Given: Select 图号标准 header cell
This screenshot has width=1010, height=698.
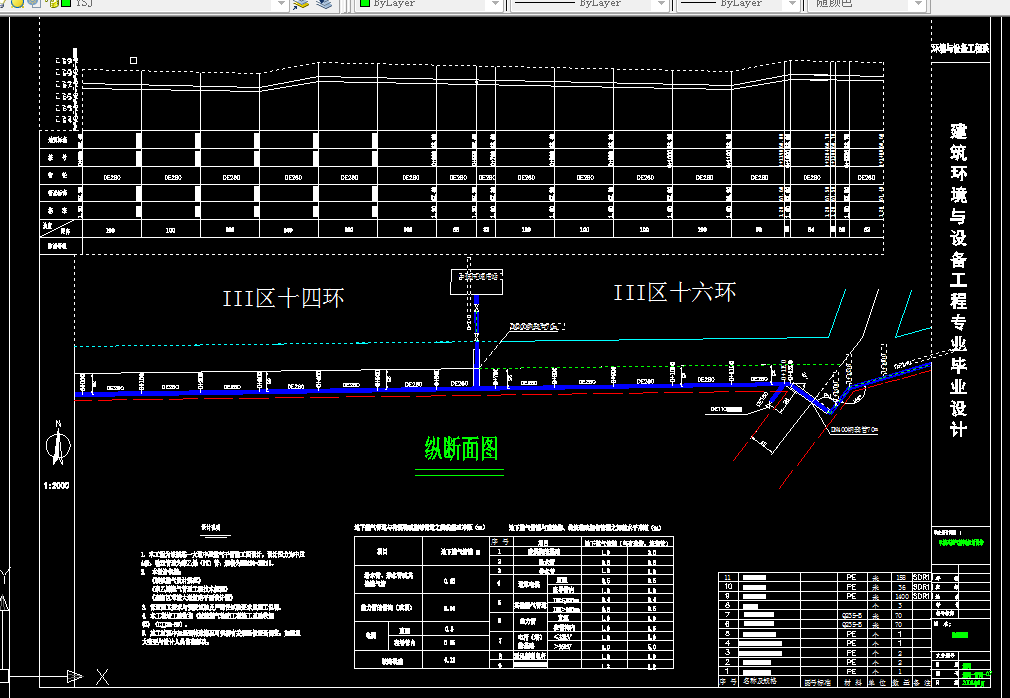Looking at the screenshot, I should 818,682.
